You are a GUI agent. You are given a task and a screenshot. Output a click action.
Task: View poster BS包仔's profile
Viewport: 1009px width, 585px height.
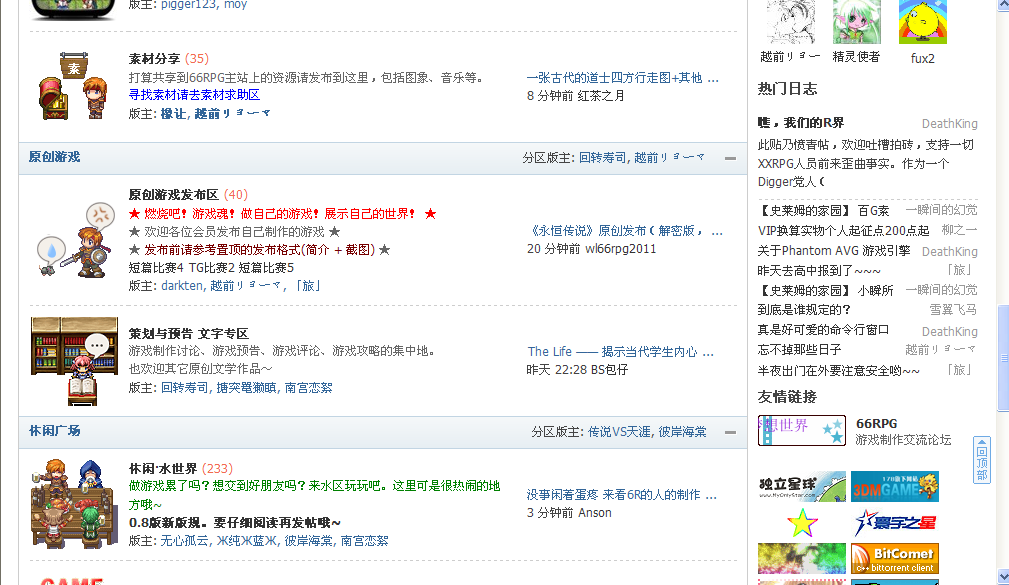point(609,369)
